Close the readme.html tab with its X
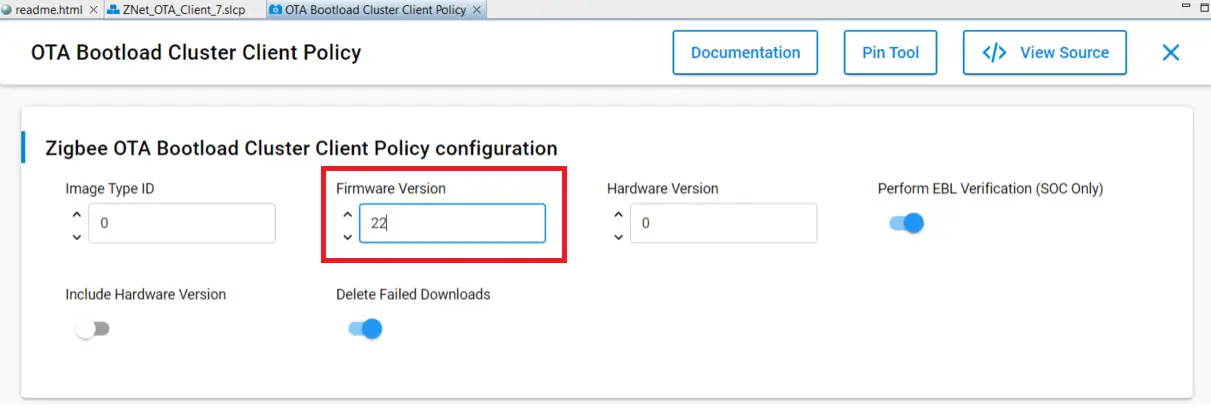The height and width of the screenshot is (408, 1211). tap(94, 10)
